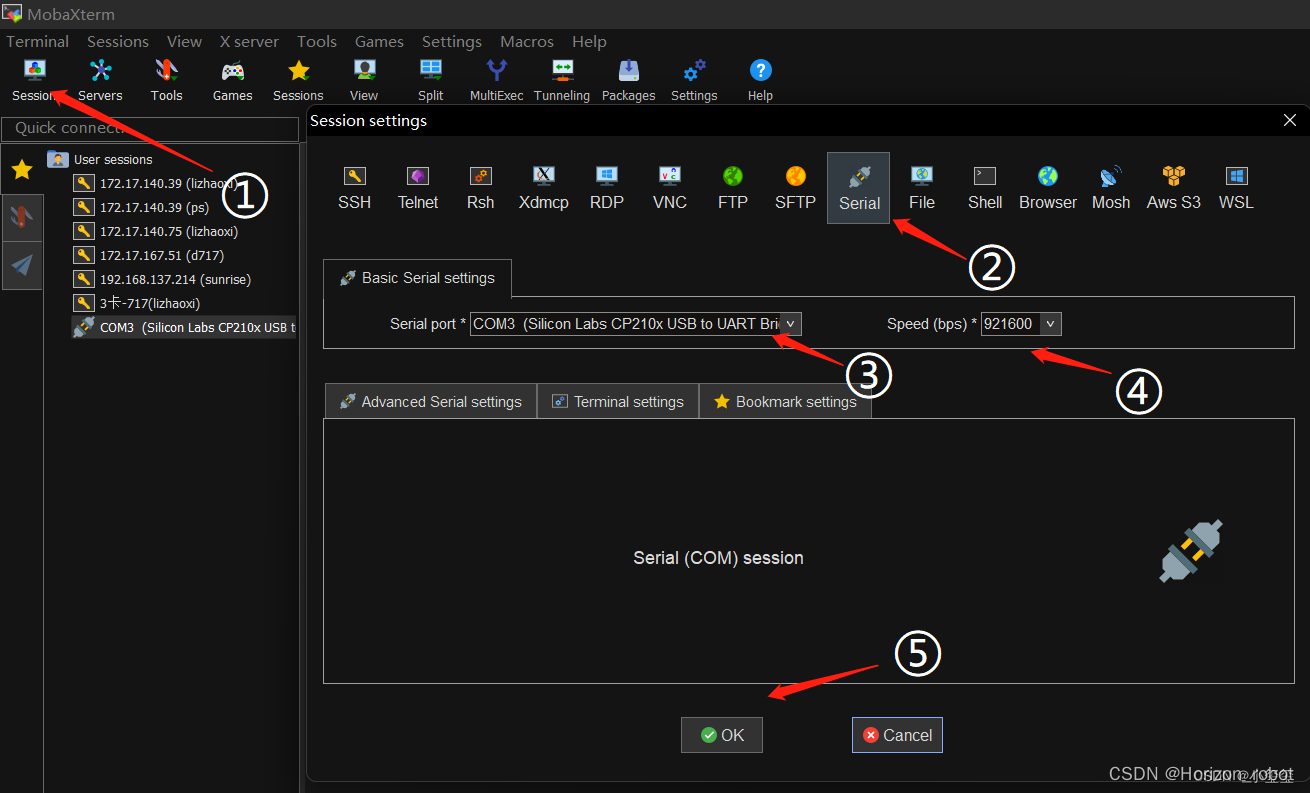Open the Tunneling toolbar icon

point(562,80)
